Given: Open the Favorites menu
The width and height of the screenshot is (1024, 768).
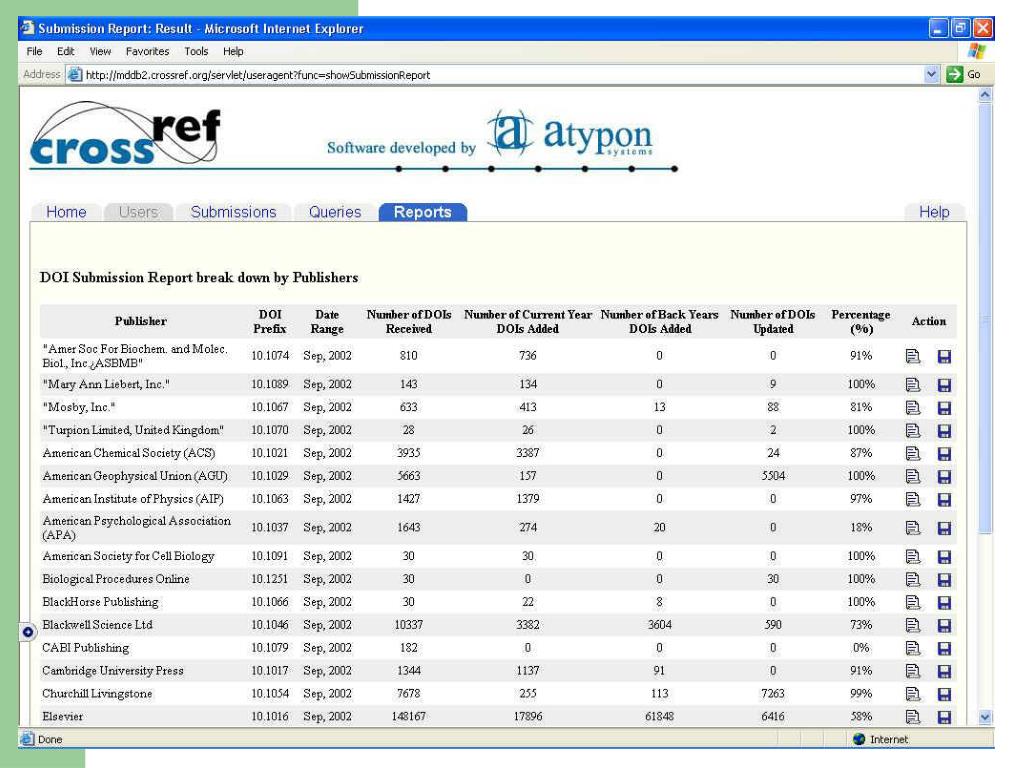Looking at the screenshot, I should (x=147, y=51).
